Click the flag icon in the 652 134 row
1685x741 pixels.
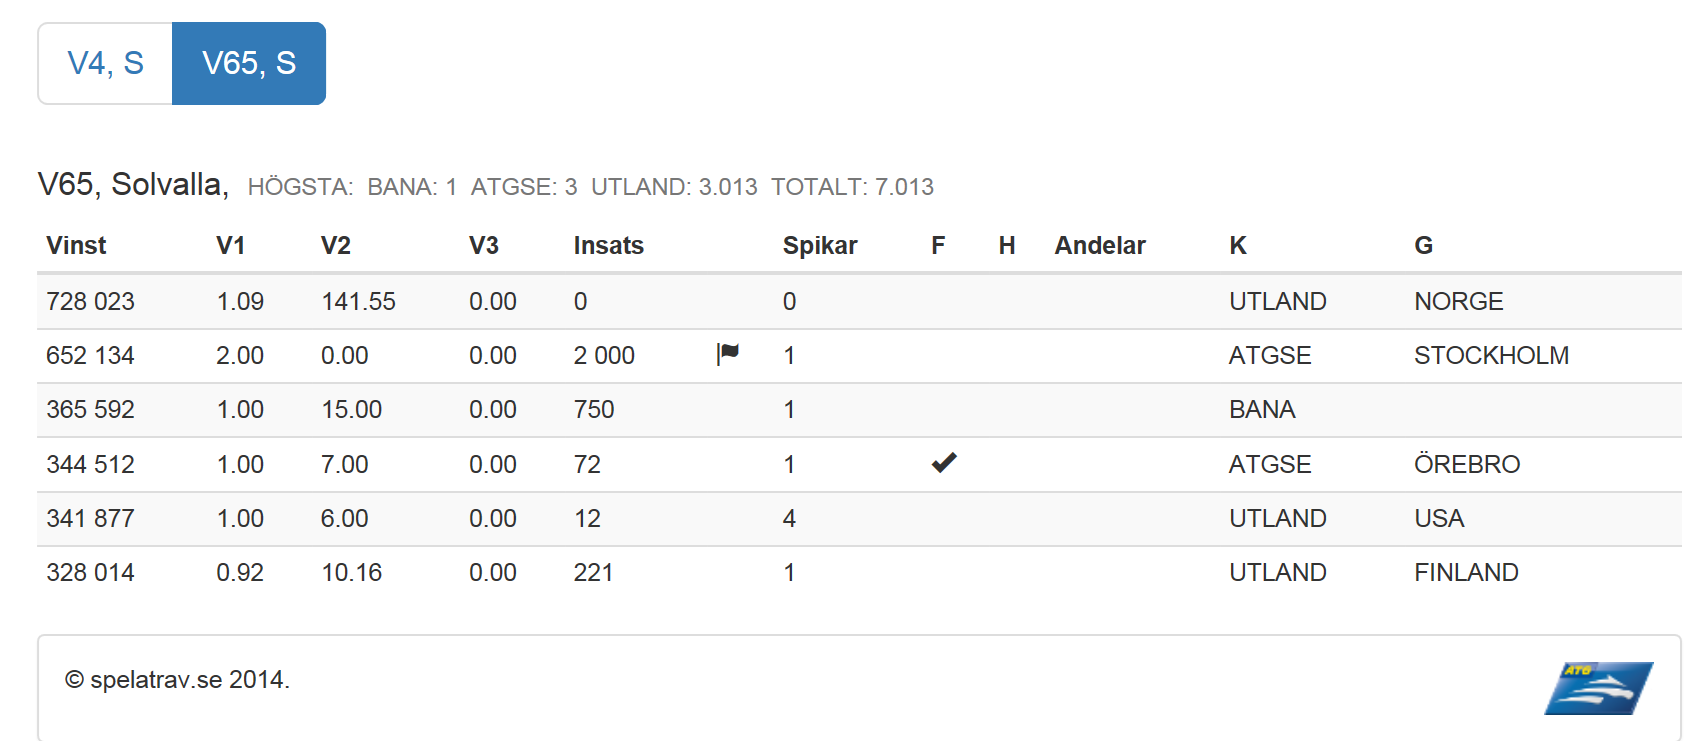click(x=728, y=354)
